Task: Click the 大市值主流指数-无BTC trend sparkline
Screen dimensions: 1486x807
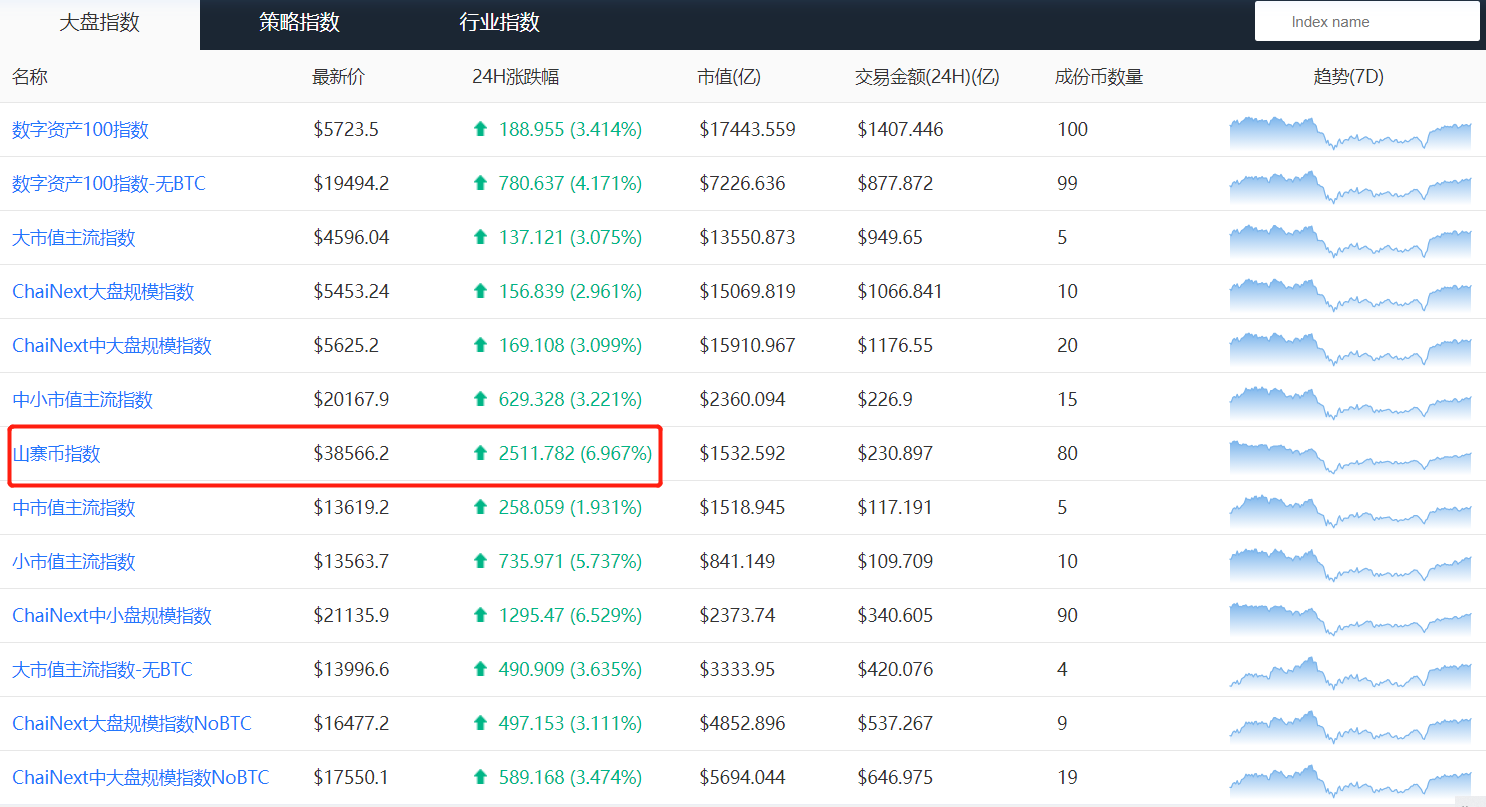Action: (1350, 672)
